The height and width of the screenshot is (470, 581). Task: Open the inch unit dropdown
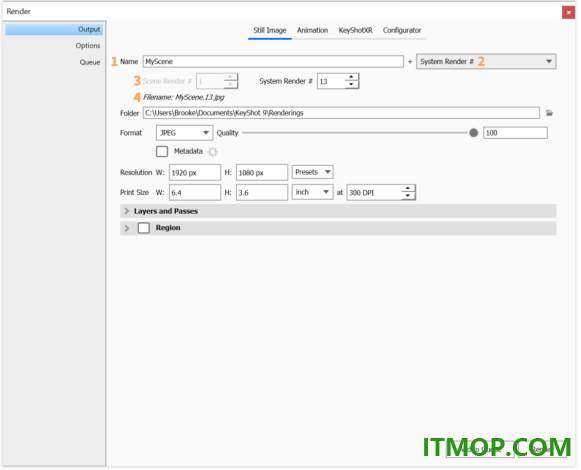(312, 192)
